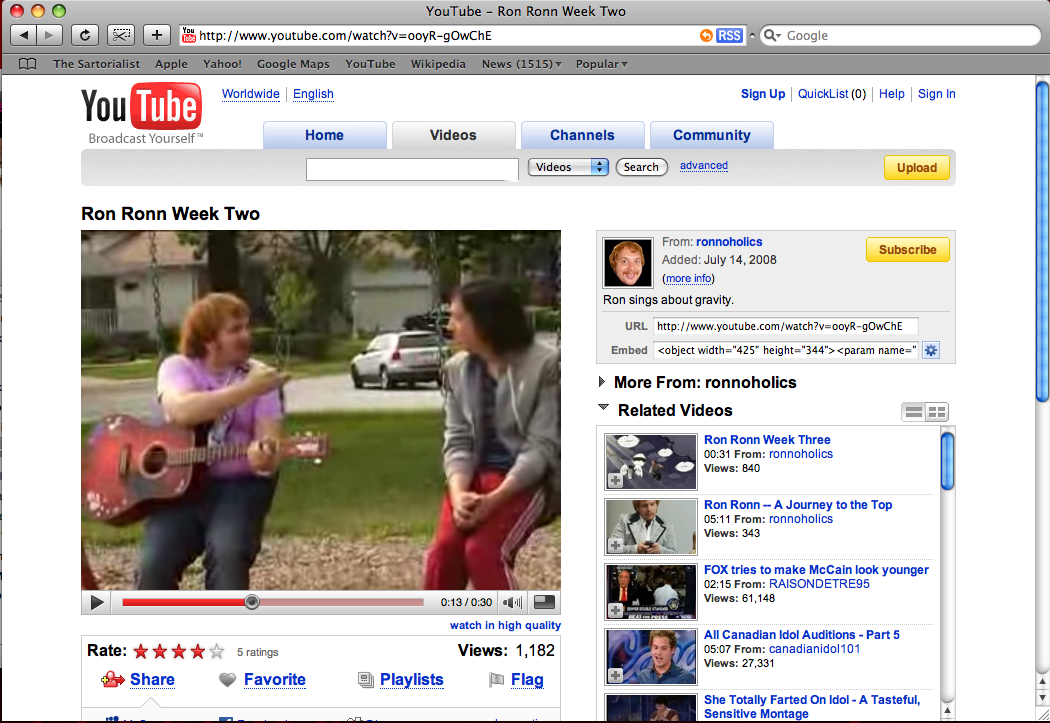Expand More From: ronnoholics section
The image size is (1050, 723).
click(x=601, y=382)
